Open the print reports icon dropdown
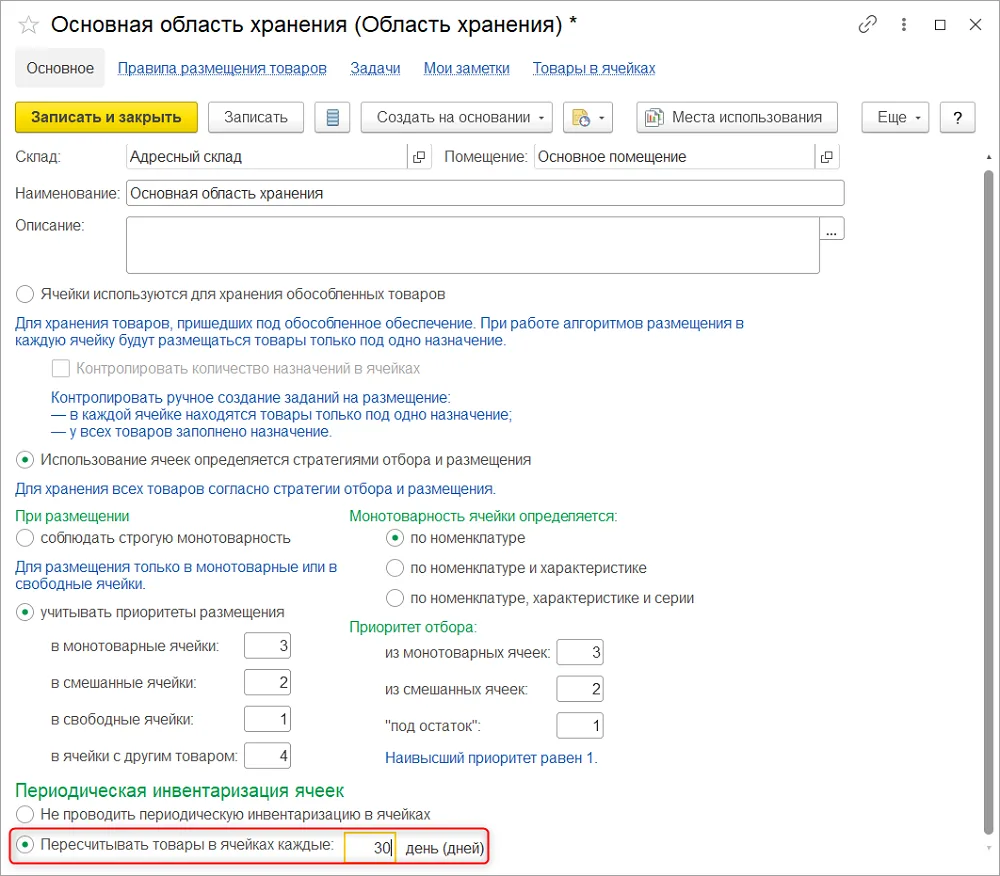This screenshot has width=1000, height=876. [588, 117]
